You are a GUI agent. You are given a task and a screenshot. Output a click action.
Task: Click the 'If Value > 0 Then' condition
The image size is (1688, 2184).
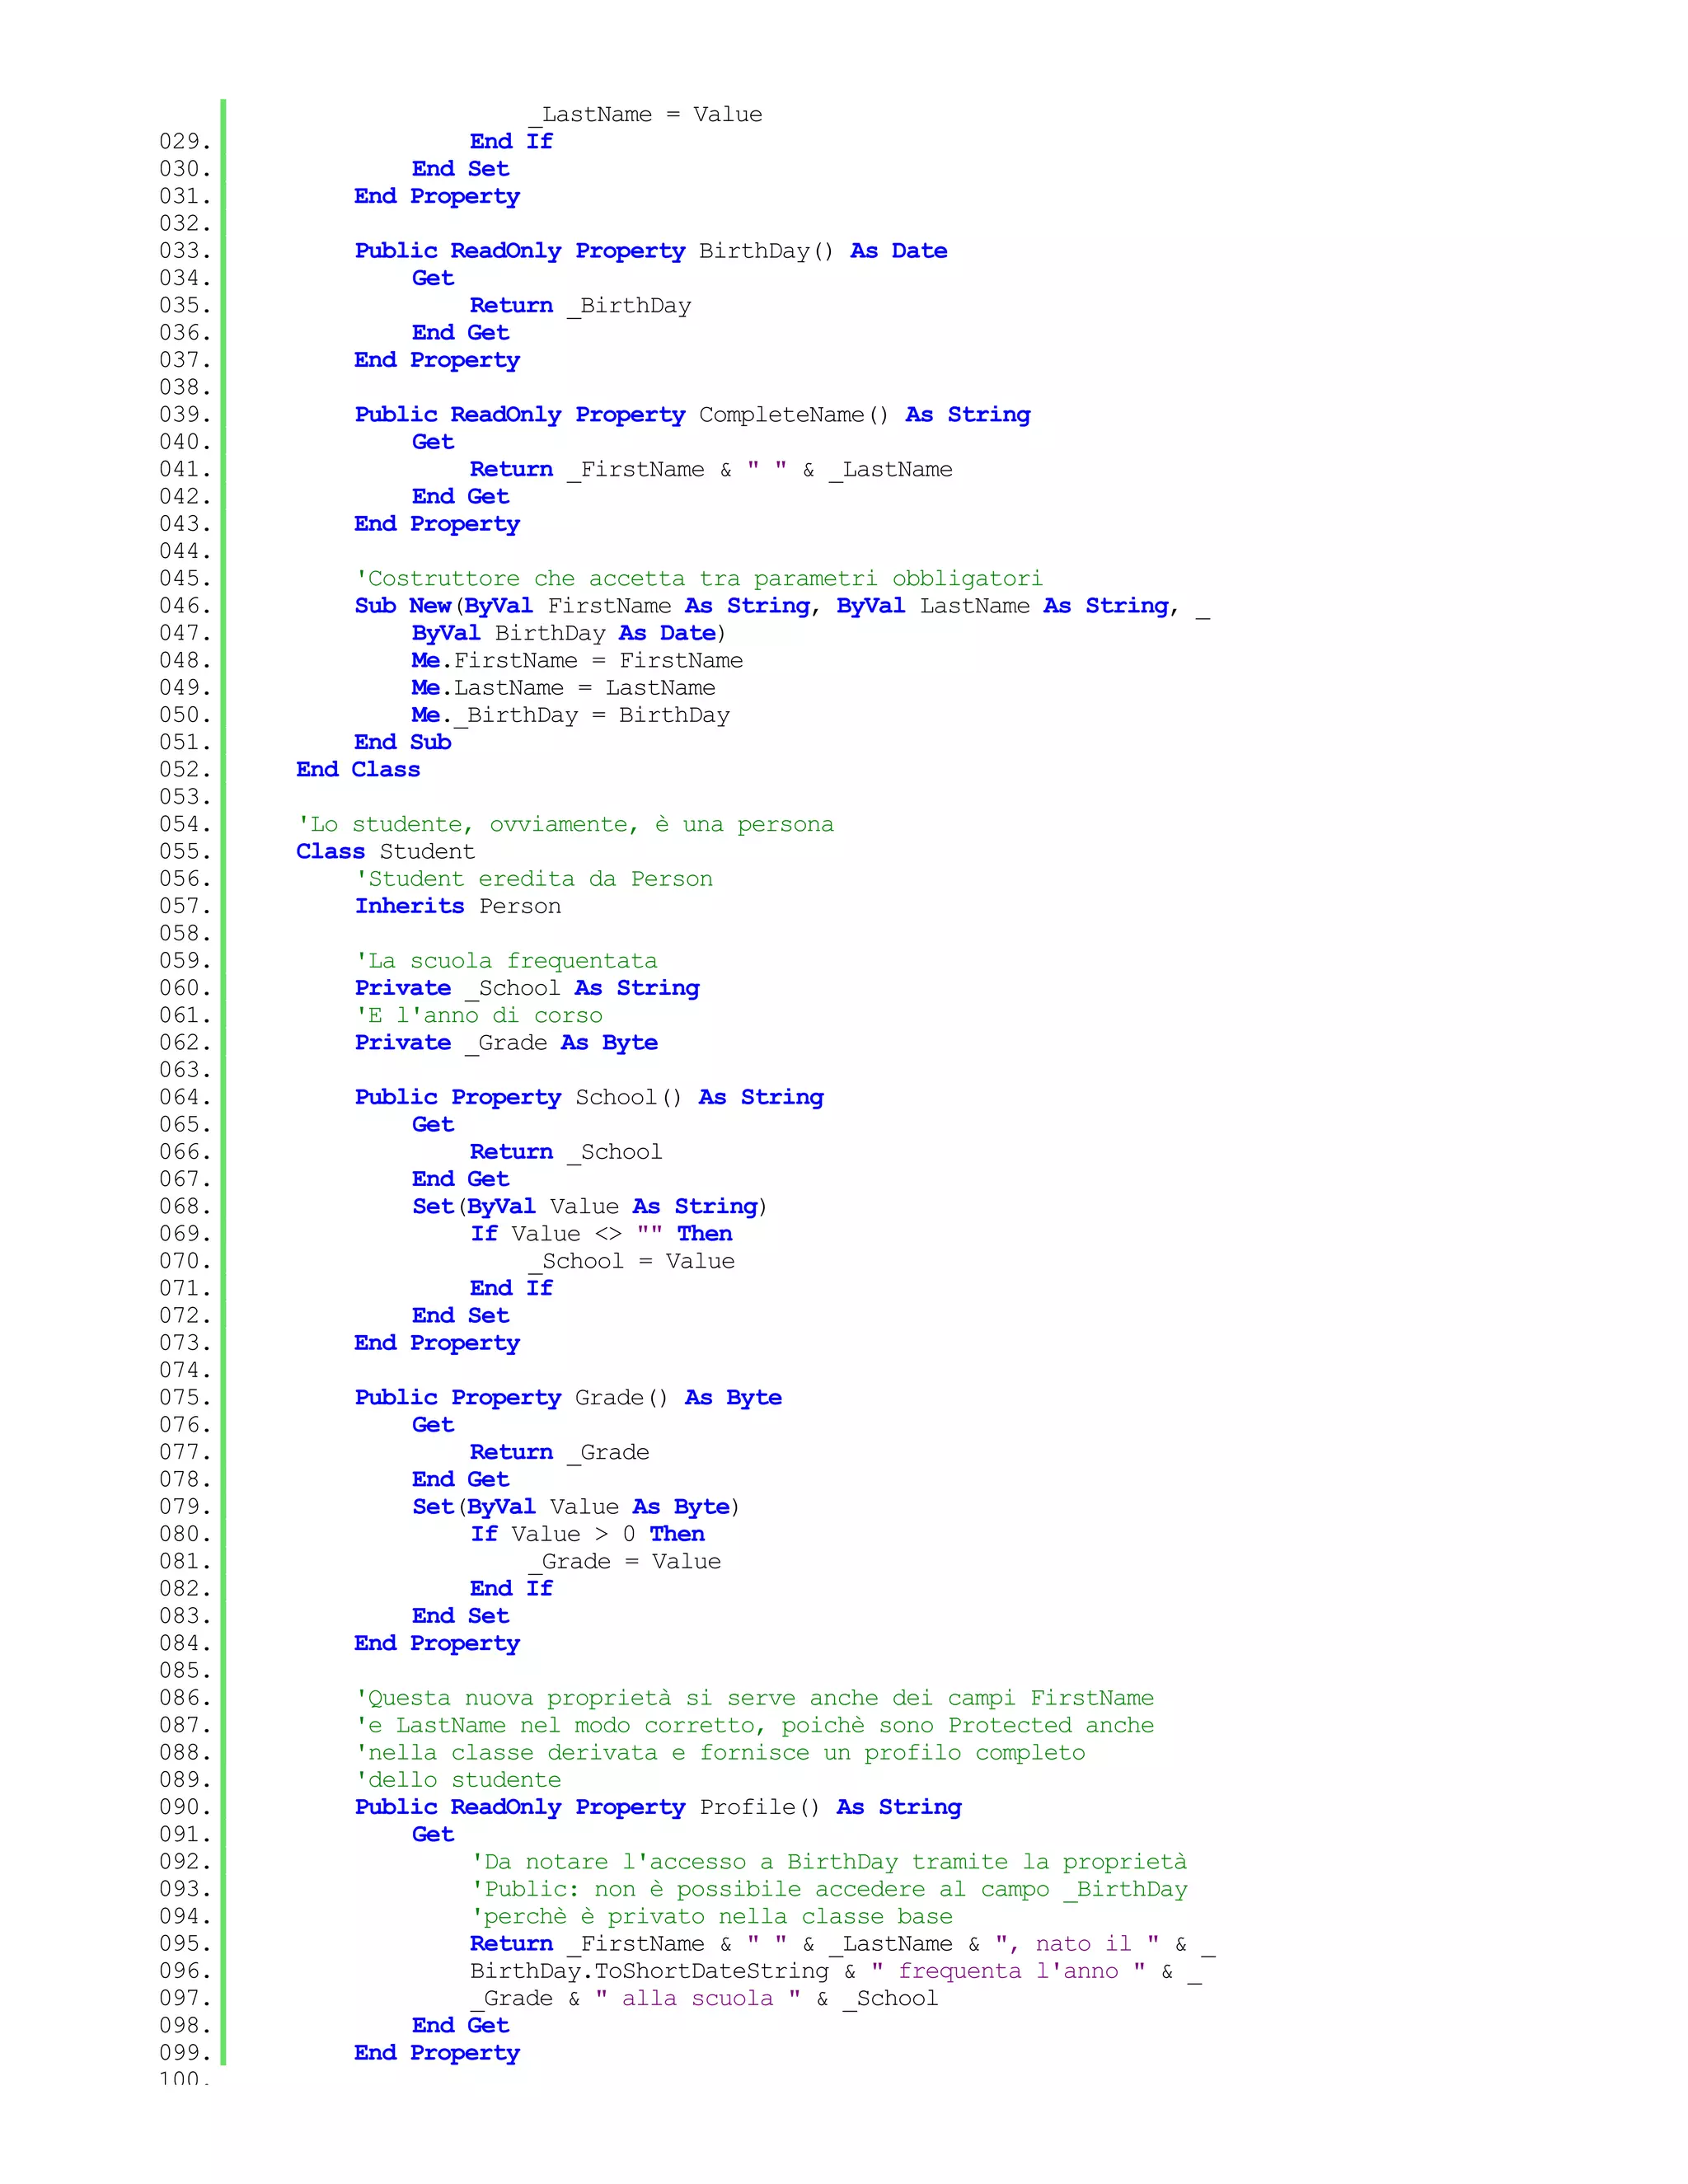pyautogui.click(x=587, y=1535)
